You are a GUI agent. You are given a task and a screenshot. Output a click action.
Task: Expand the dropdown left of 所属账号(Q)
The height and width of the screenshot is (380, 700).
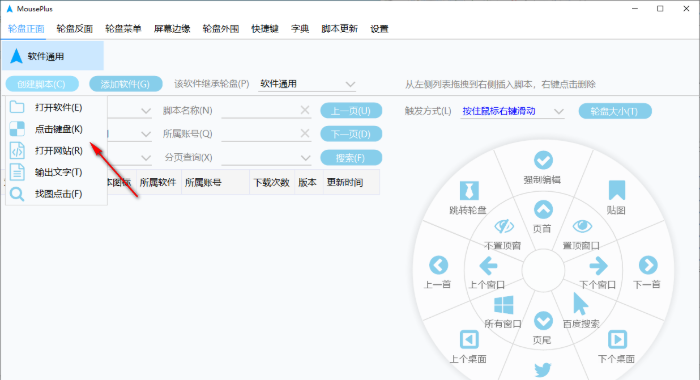[146, 134]
